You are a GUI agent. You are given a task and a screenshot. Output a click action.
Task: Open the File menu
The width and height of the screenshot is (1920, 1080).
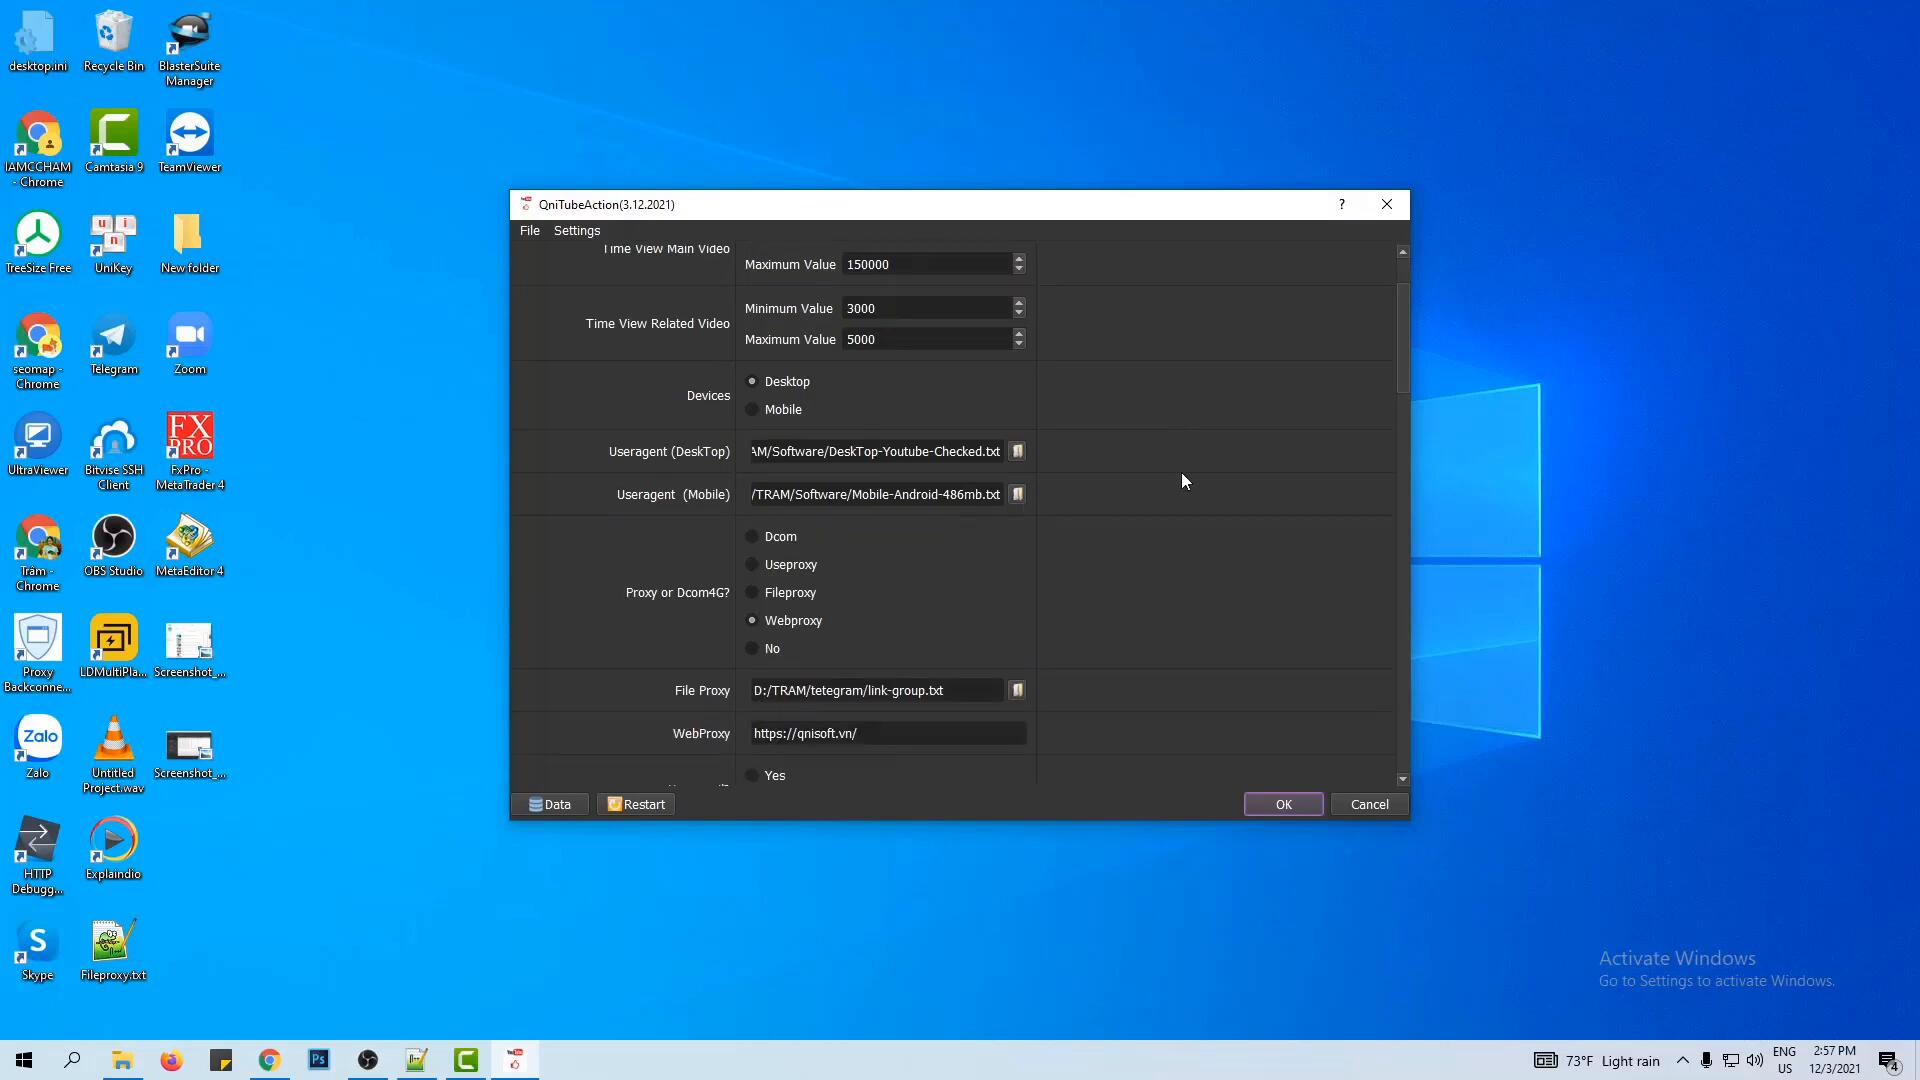(529, 230)
